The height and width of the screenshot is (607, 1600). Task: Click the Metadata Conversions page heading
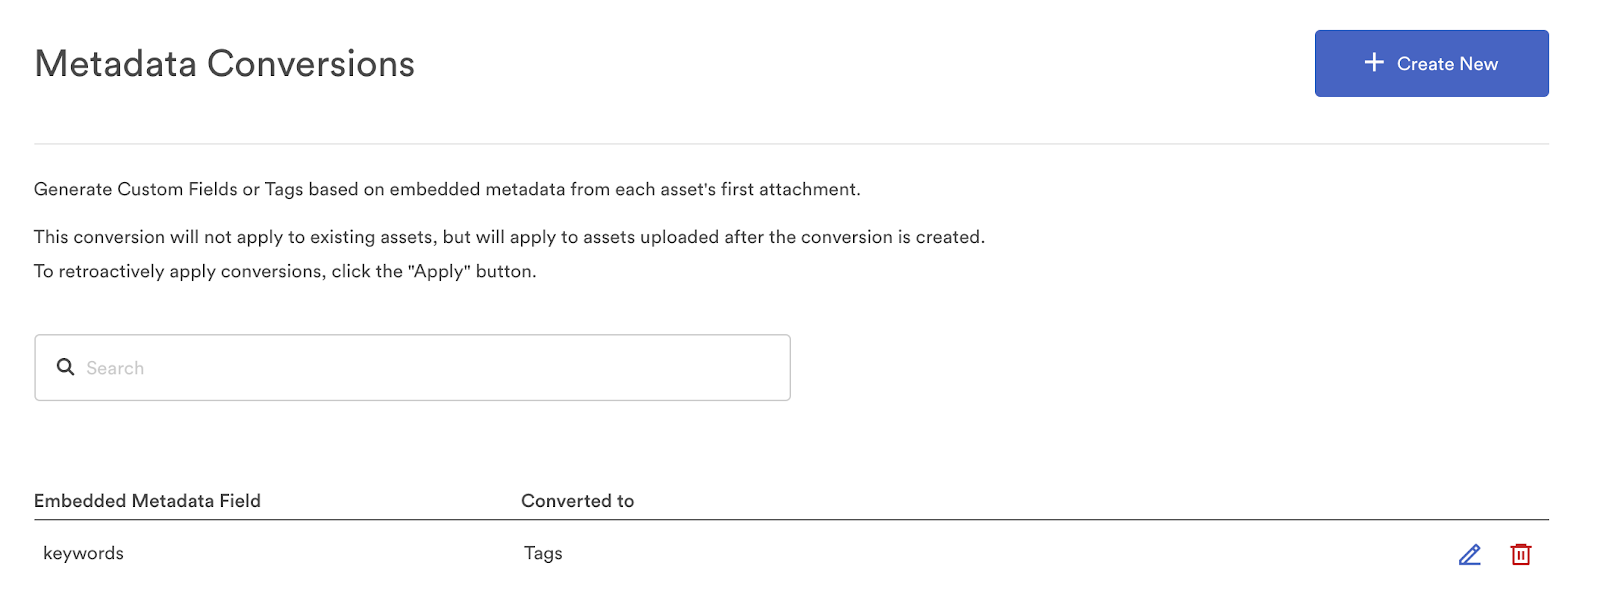(x=225, y=64)
